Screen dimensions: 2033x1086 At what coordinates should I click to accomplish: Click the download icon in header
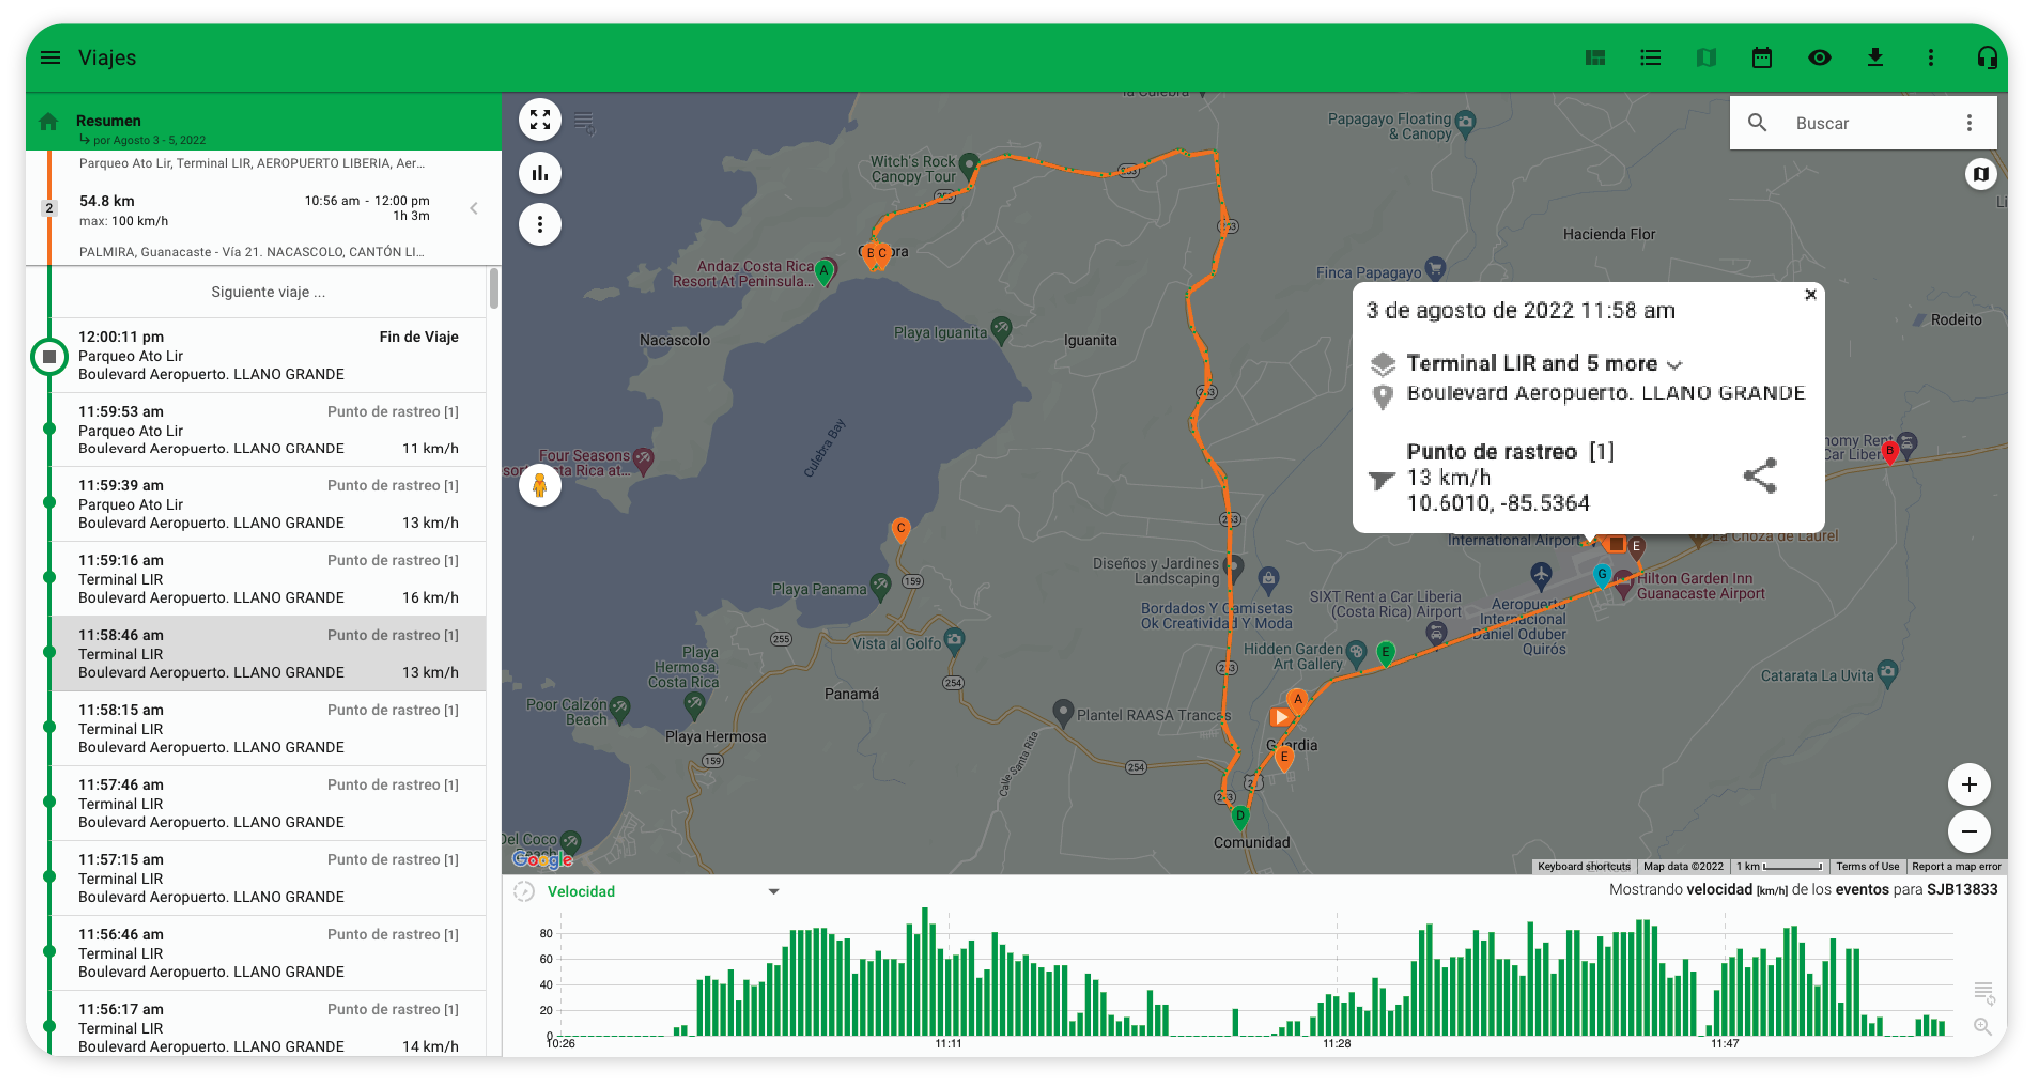(1875, 58)
